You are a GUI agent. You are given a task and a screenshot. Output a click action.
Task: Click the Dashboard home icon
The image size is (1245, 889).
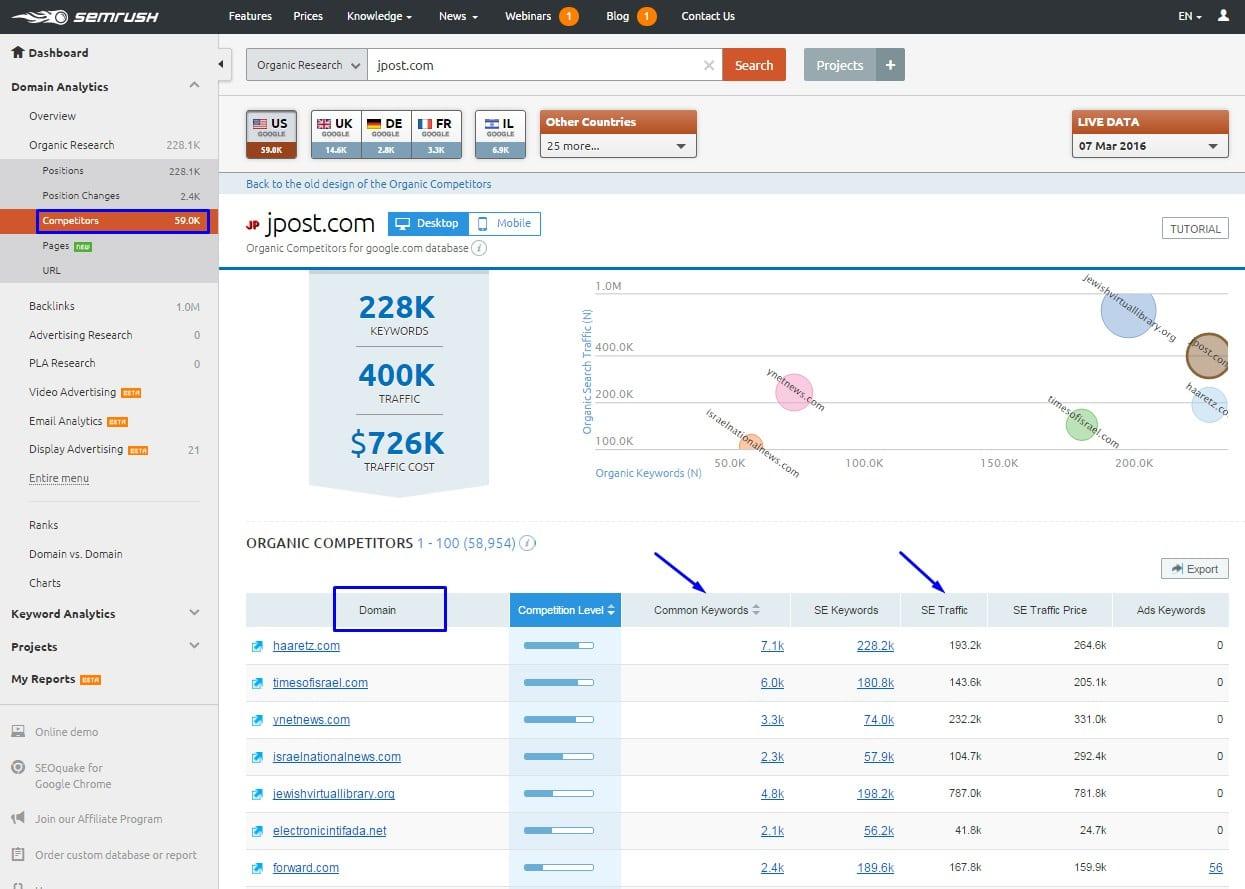pyautogui.click(x=17, y=52)
